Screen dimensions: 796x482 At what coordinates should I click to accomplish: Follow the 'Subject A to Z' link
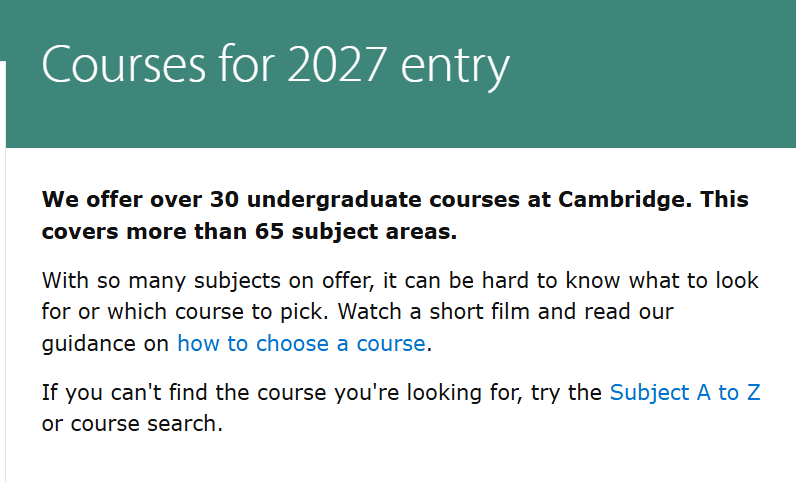coord(685,392)
